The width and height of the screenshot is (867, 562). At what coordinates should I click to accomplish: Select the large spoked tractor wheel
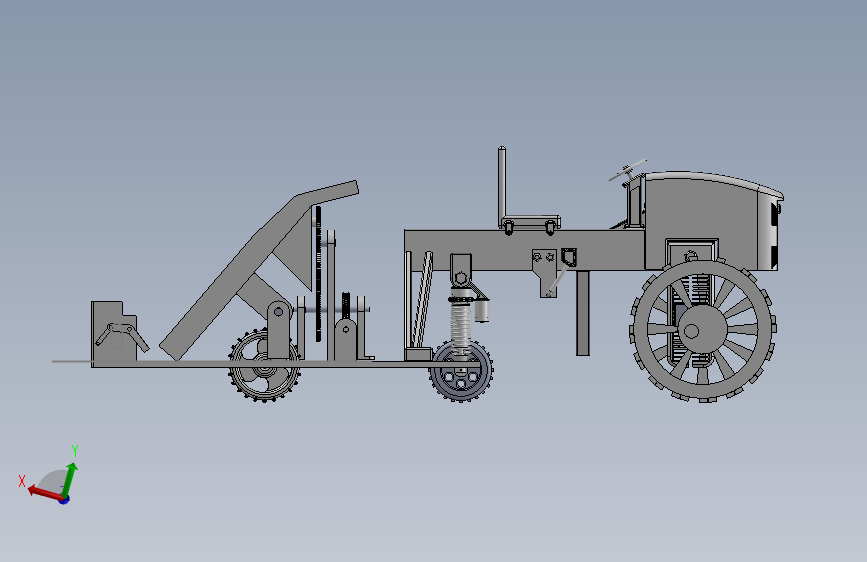(703, 330)
